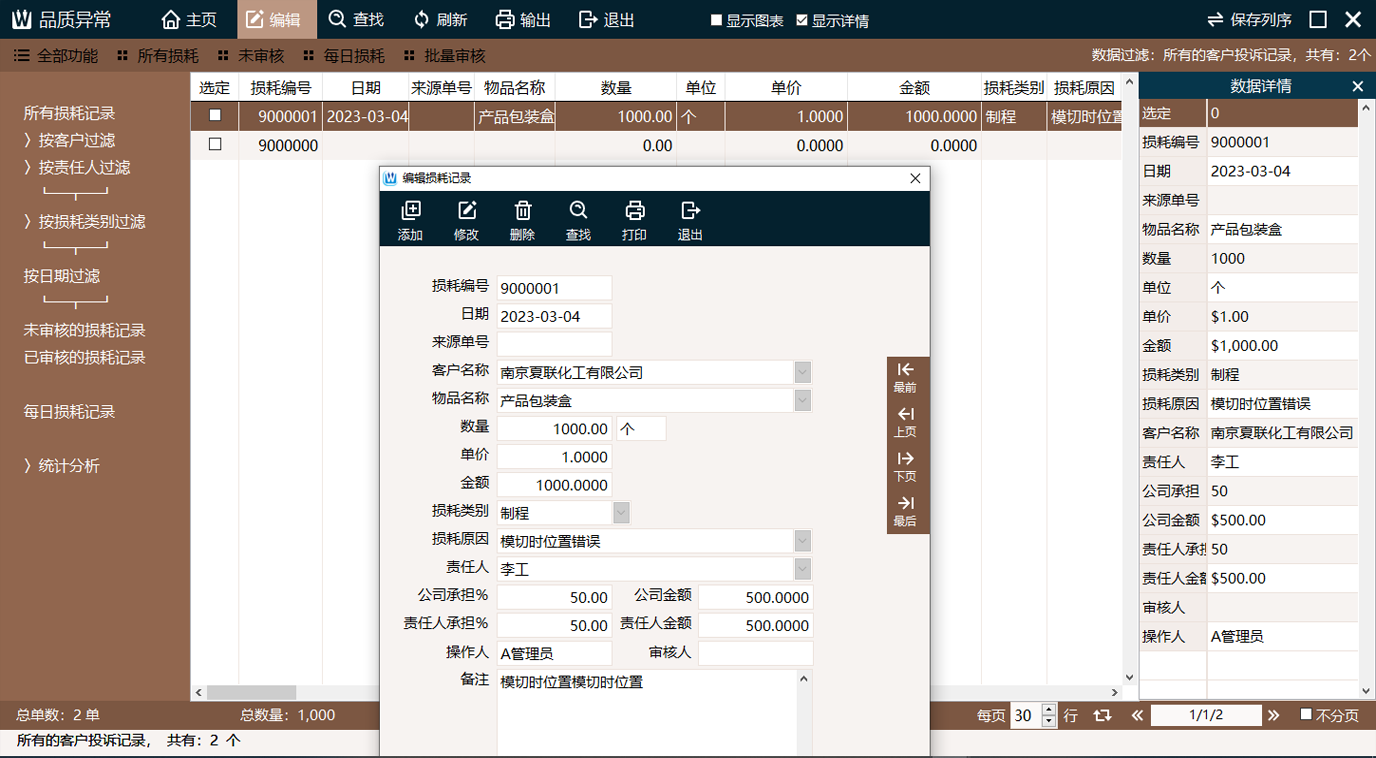Jump to first record with 最前 button

coord(905,378)
